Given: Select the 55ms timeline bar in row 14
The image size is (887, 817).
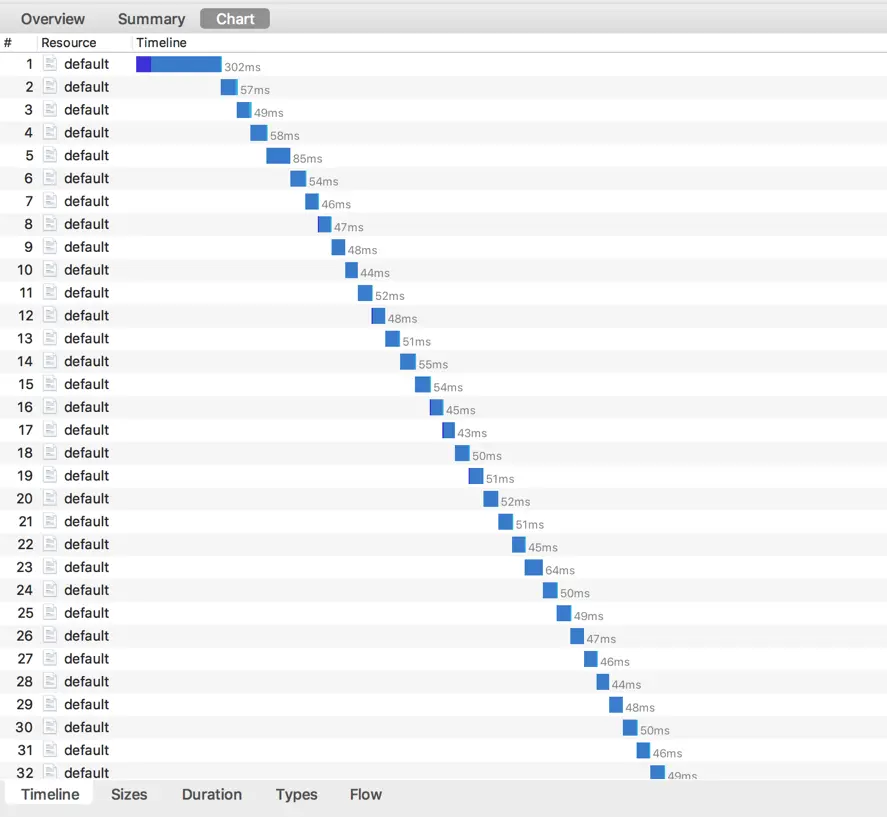Looking at the screenshot, I should coord(408,362).
